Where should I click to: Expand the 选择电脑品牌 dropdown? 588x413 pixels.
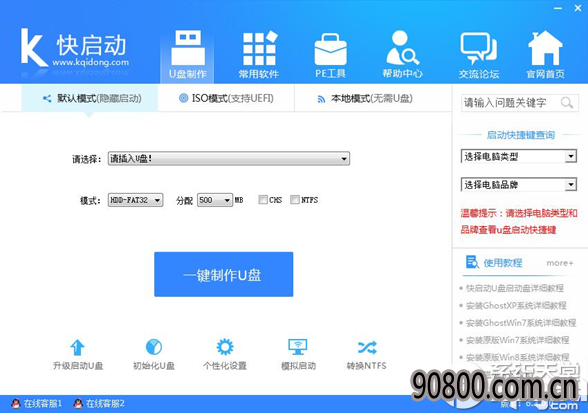point(518,184)
